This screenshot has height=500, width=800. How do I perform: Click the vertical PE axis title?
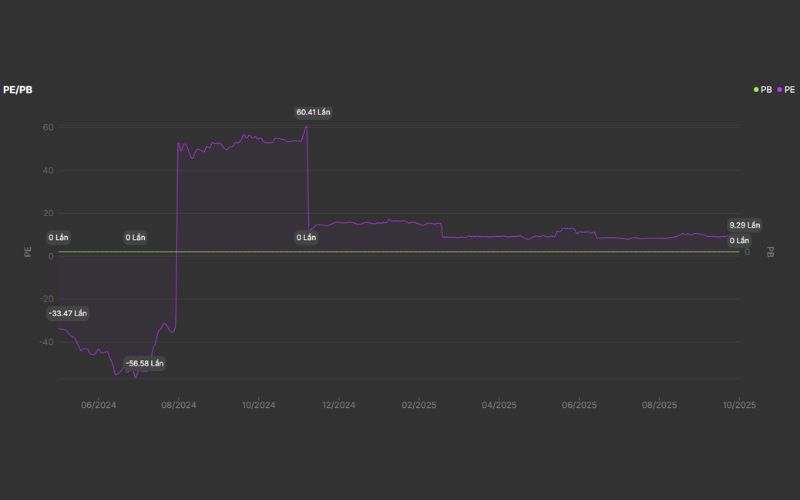pyautogui.click(x=28, y=253)
